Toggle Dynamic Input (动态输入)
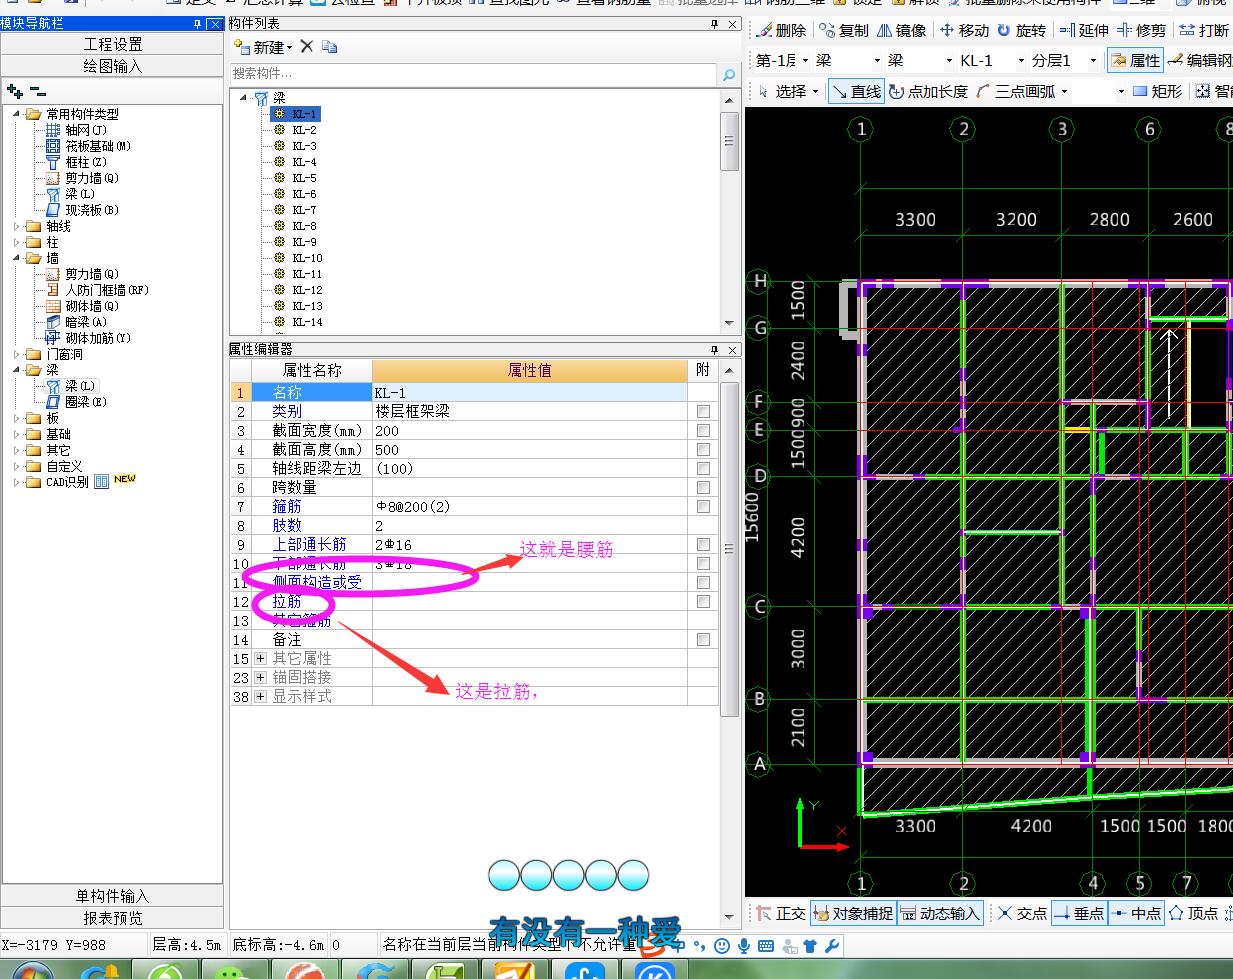The width and height of the screenshot is (1233, 979). (939, 913)
